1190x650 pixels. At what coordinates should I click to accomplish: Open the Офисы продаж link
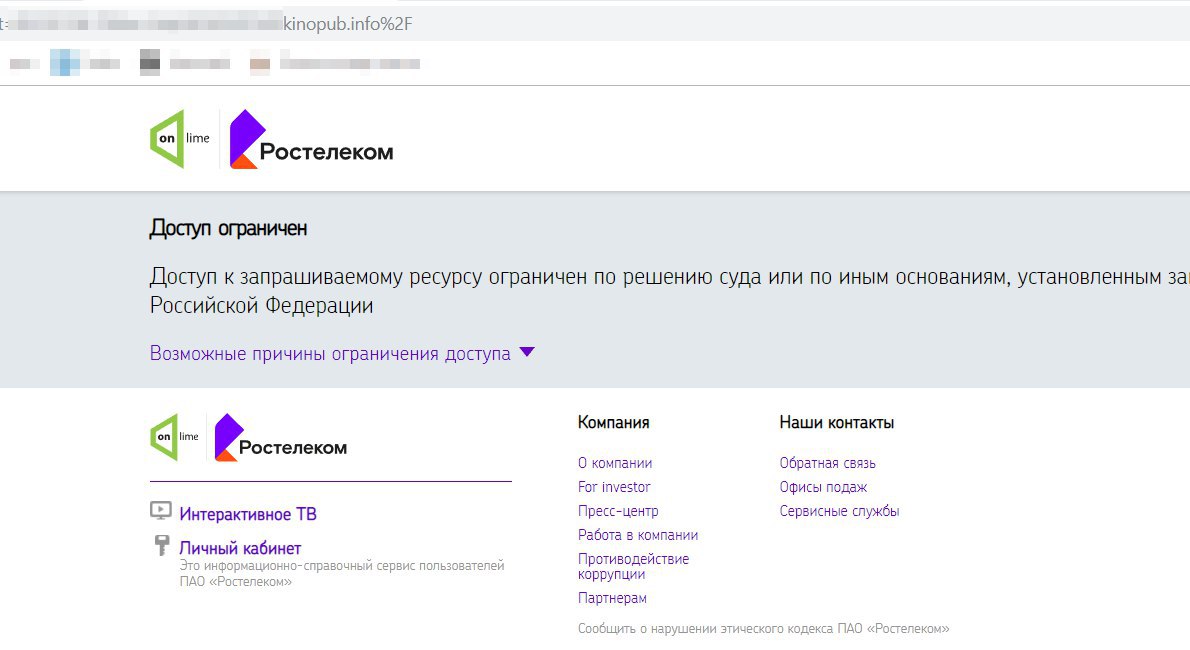pyautogui.click(x=823, y=487)
